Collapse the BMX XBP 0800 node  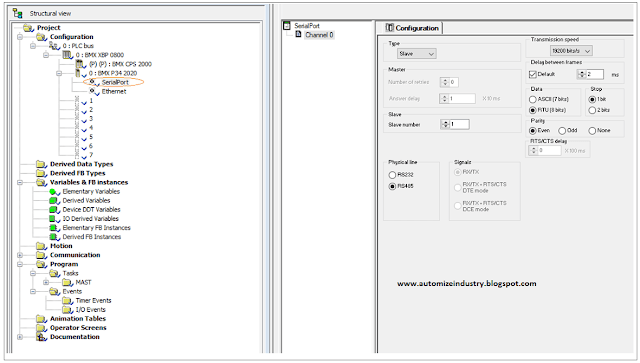[x=46, y=55]
